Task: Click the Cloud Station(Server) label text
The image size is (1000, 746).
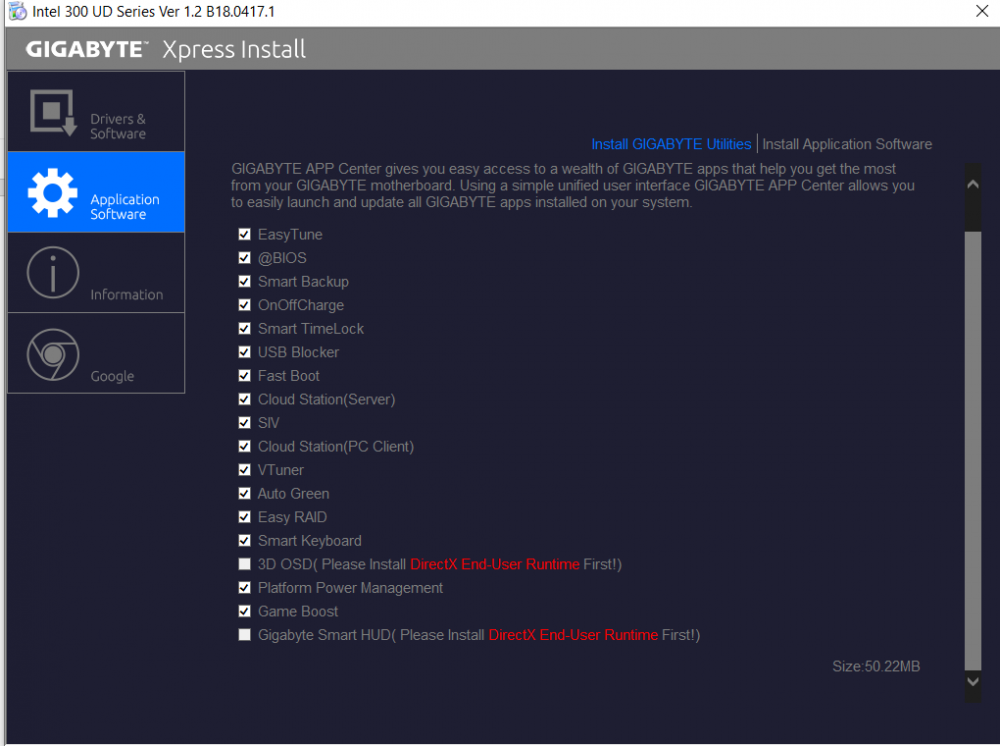Action: (x=327, y=400)
